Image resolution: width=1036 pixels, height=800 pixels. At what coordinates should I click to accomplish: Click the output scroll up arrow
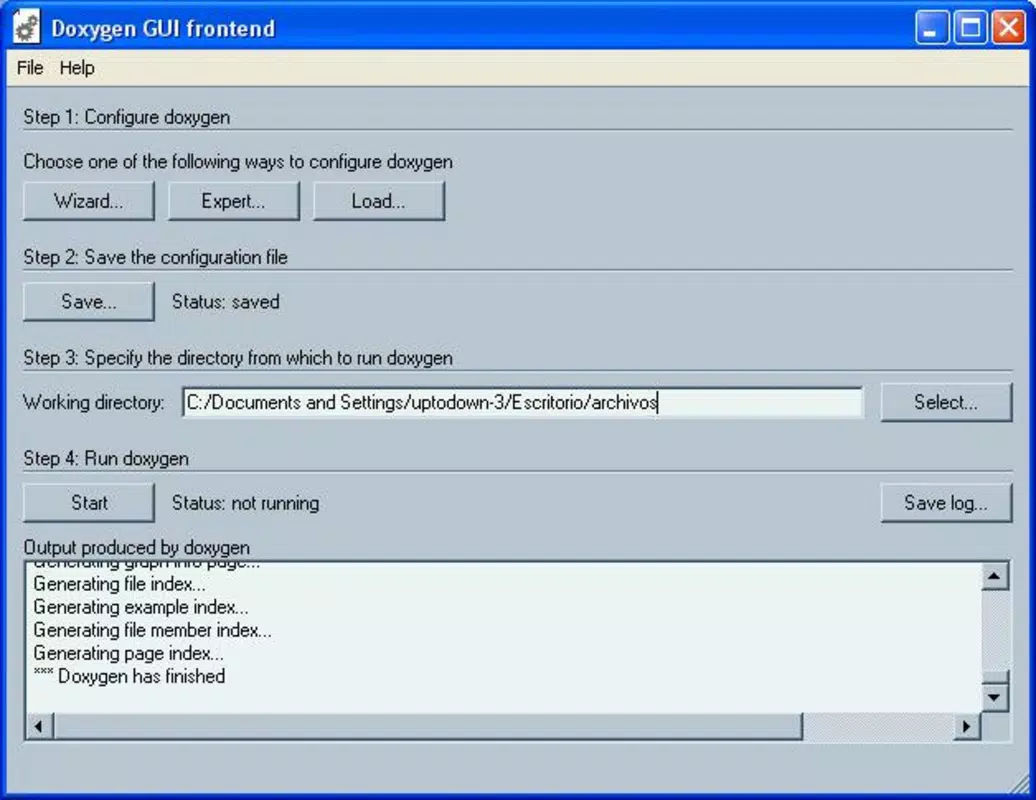(x=994, y=576)
